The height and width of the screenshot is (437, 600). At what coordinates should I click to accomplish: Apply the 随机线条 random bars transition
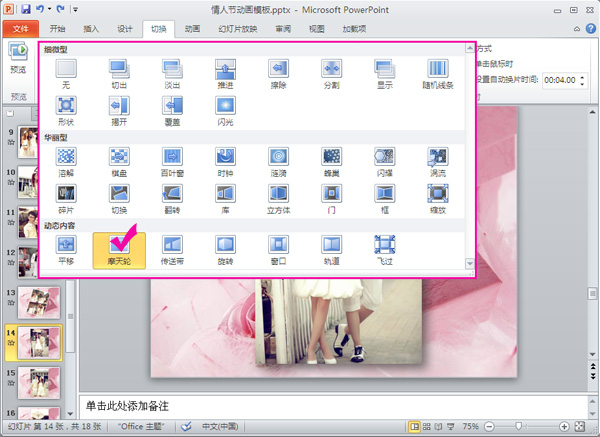point(438,74)
